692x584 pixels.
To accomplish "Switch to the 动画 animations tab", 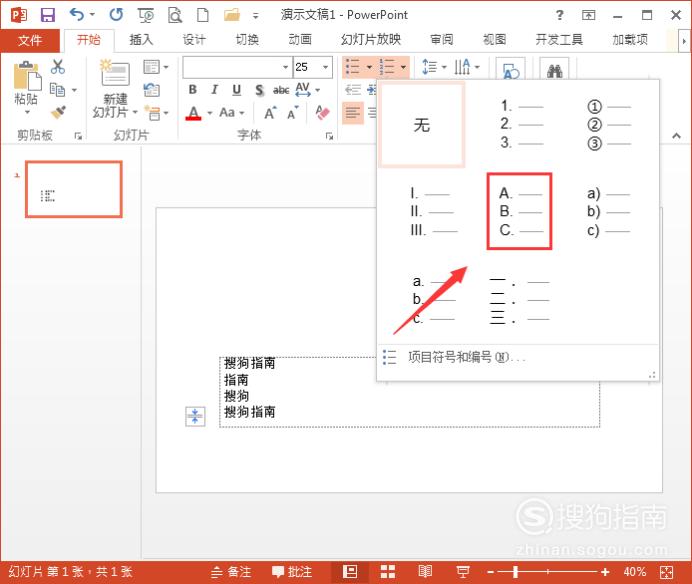I will pos(300,40).
